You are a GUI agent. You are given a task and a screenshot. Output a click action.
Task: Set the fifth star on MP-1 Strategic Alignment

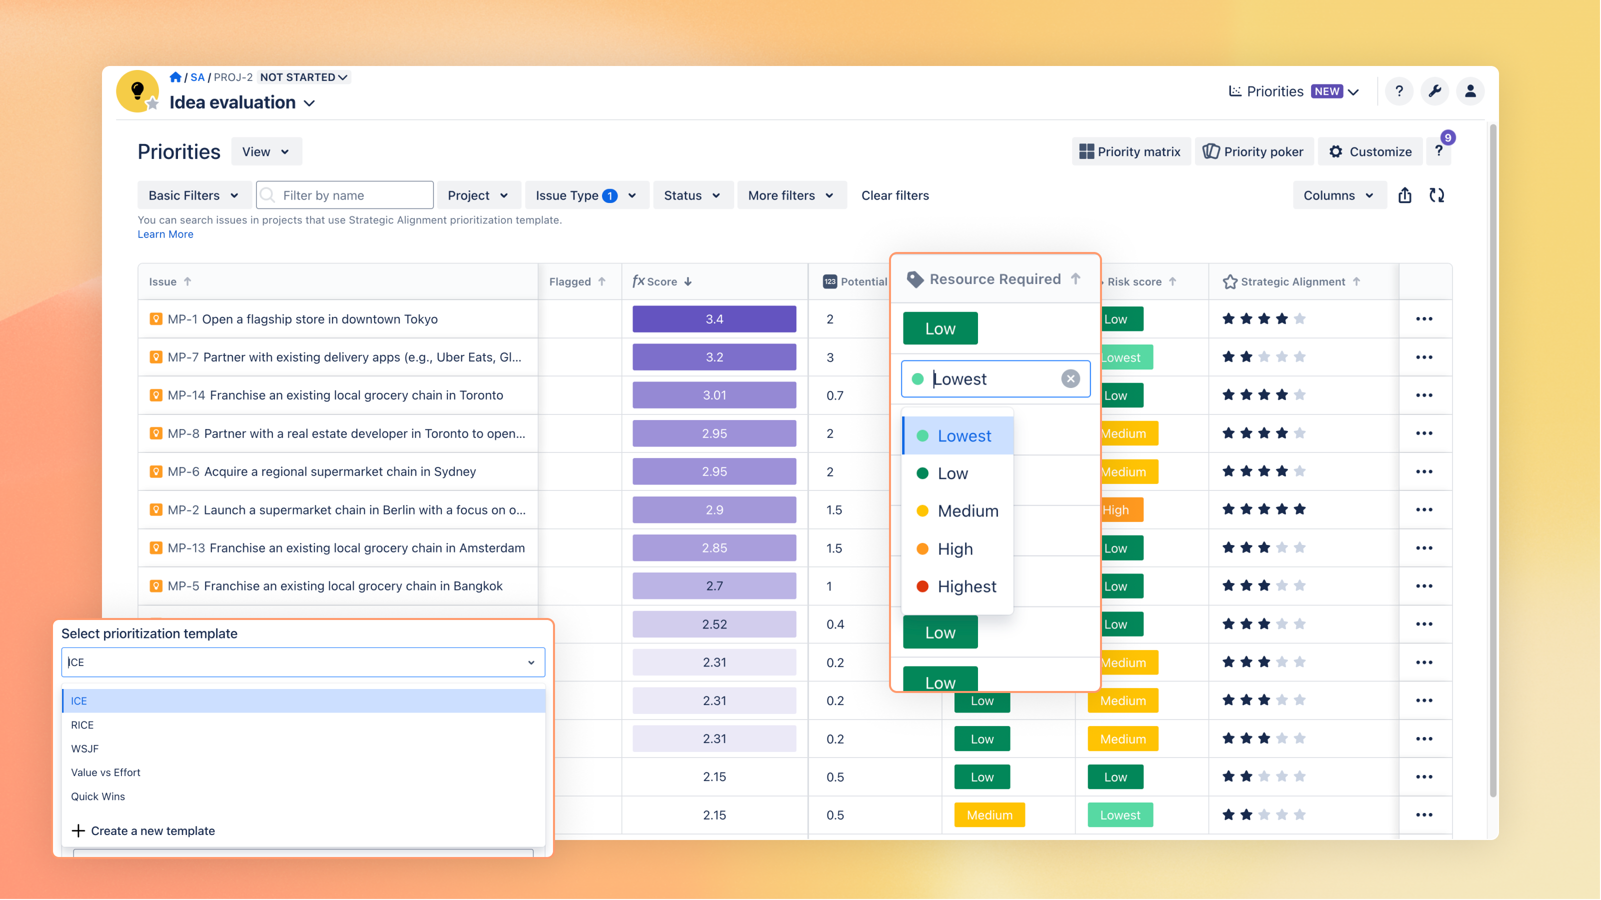[x=1299, y=318]
